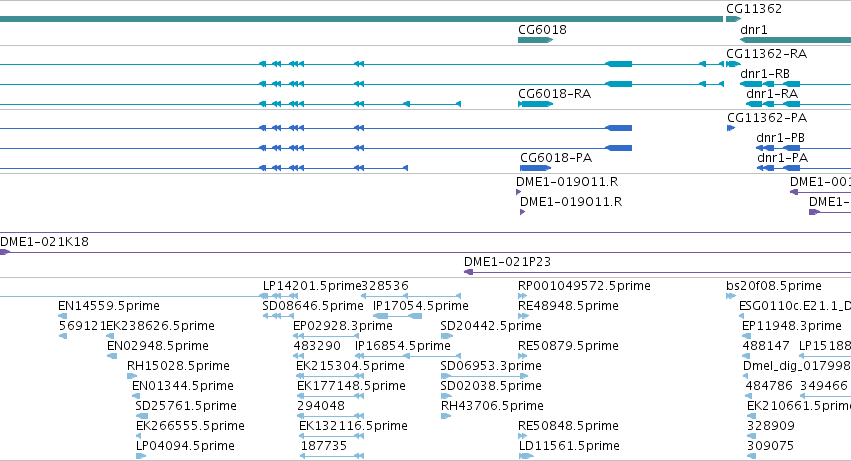Select the RE50879.5prime EST label
The height and width of the screenshot is (461, 851).
tap(568, 346)
